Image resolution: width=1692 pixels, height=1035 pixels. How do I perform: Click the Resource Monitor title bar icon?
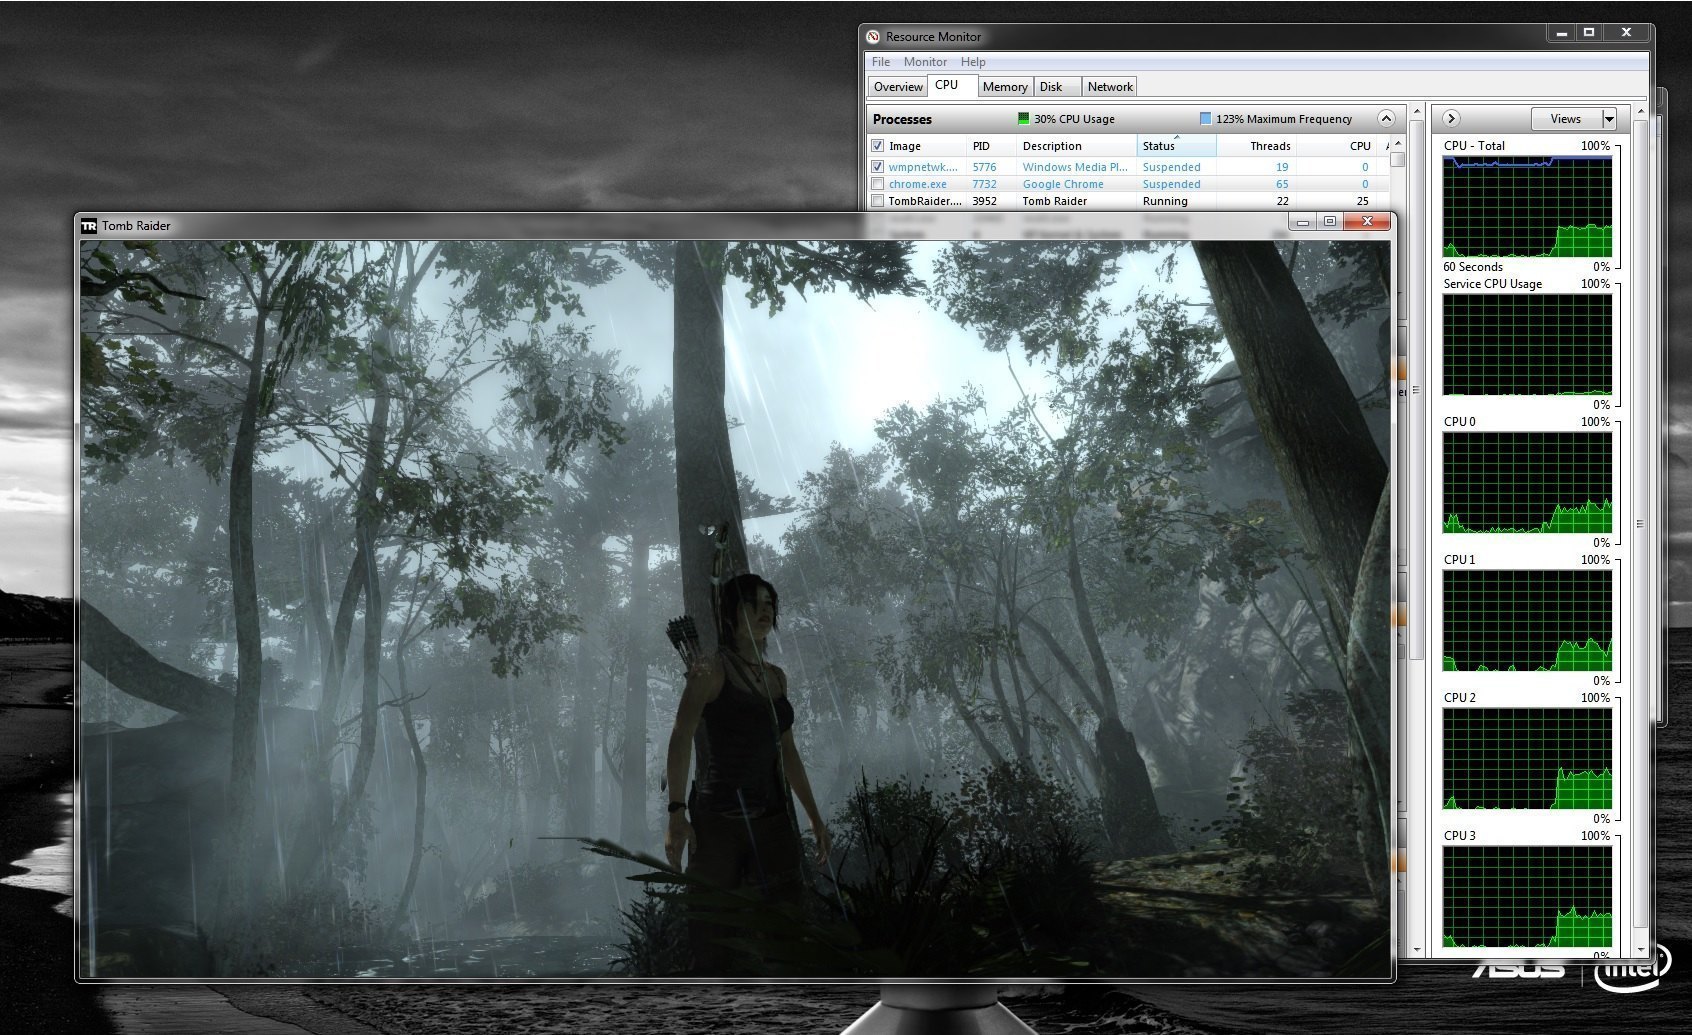click(873, 37)
